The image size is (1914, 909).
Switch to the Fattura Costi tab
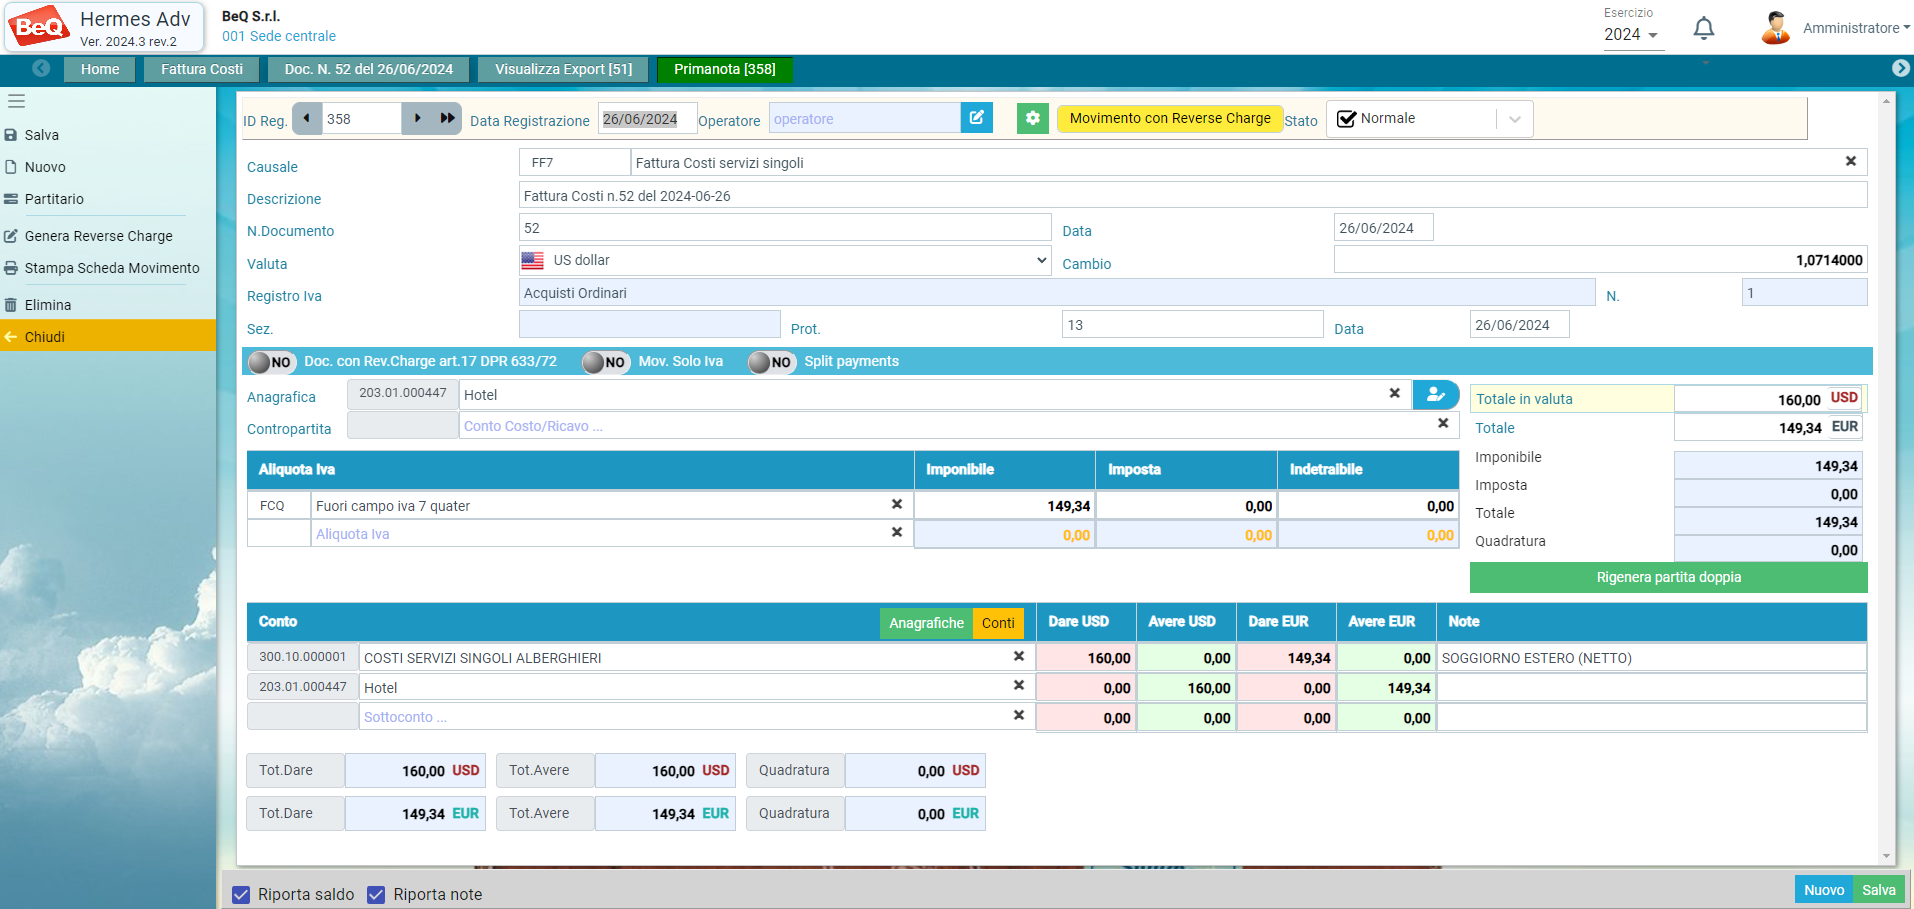click(202, 69)
